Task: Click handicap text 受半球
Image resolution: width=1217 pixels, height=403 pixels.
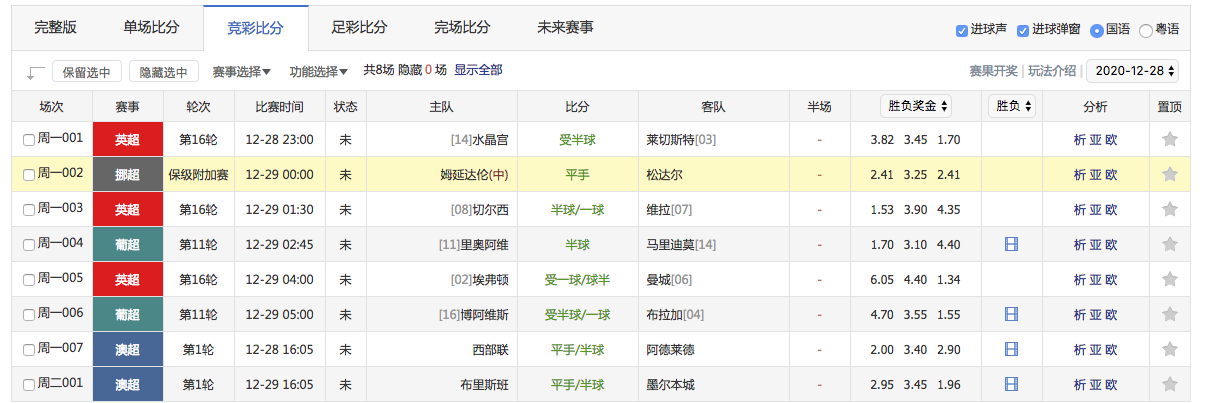Action: click(577, 140)
